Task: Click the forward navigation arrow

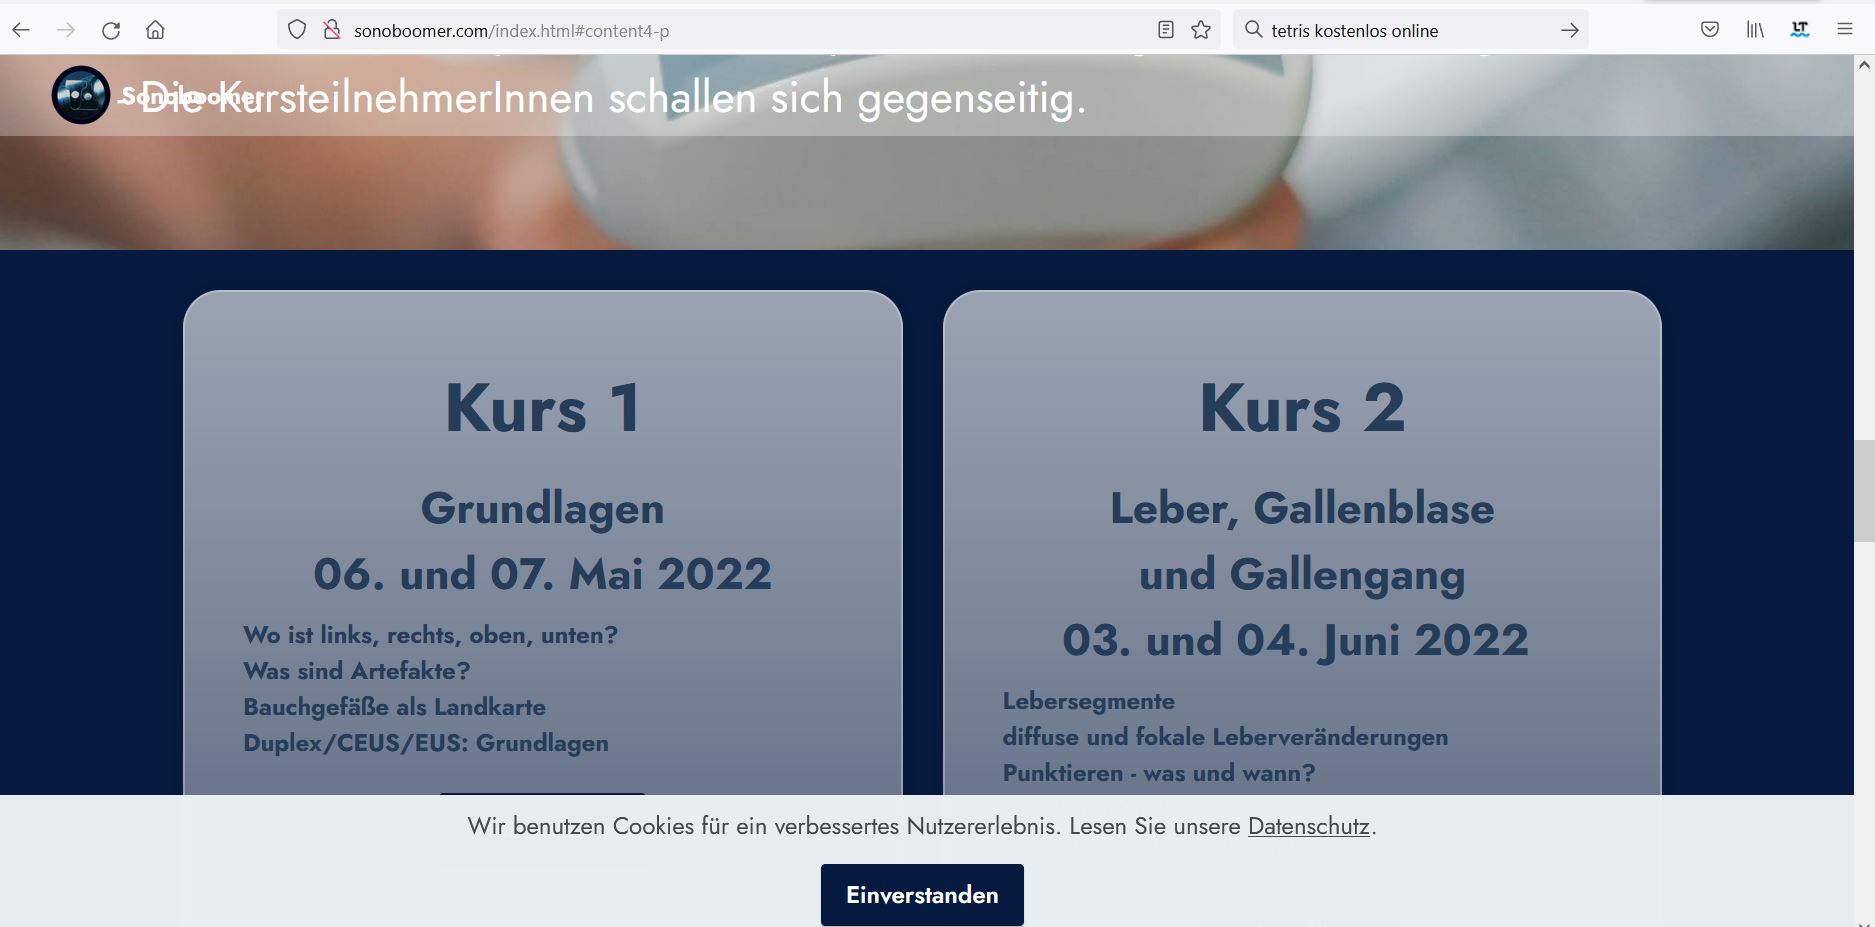Action: (x=66, y=30)
